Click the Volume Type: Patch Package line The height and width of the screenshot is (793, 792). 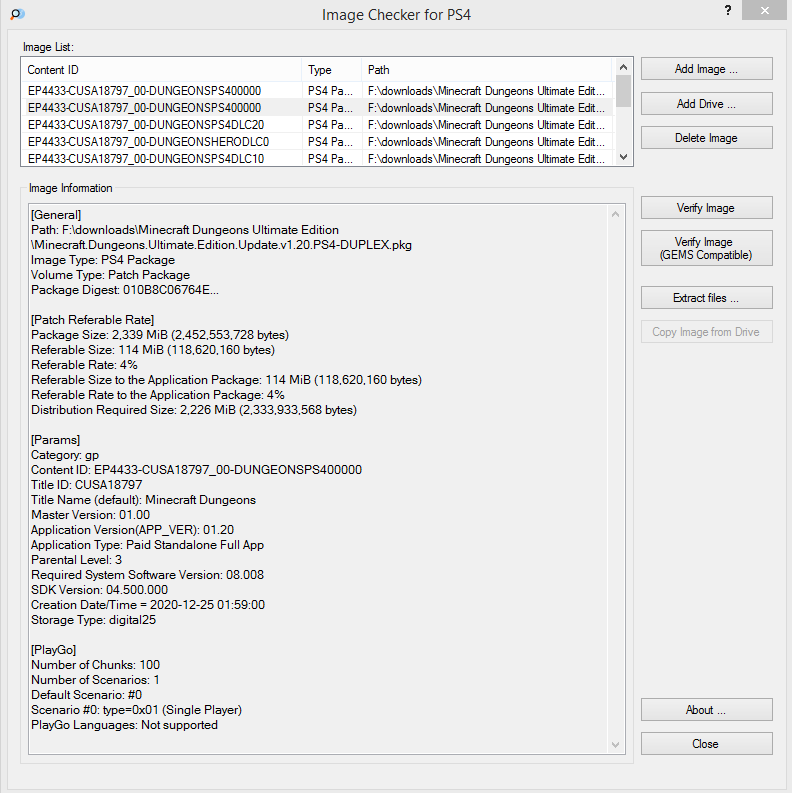click(x=110, y=275)
